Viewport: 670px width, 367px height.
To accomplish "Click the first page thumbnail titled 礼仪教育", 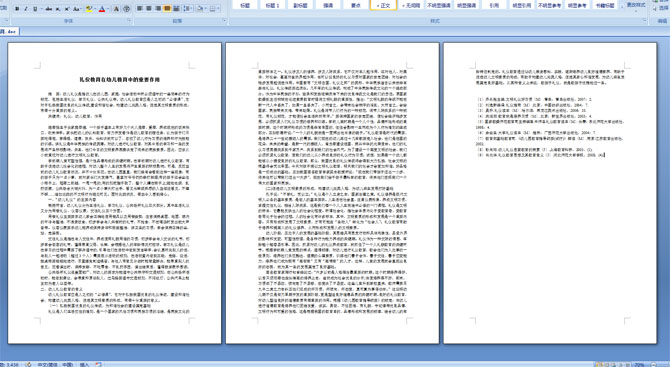I will (115, 193).
